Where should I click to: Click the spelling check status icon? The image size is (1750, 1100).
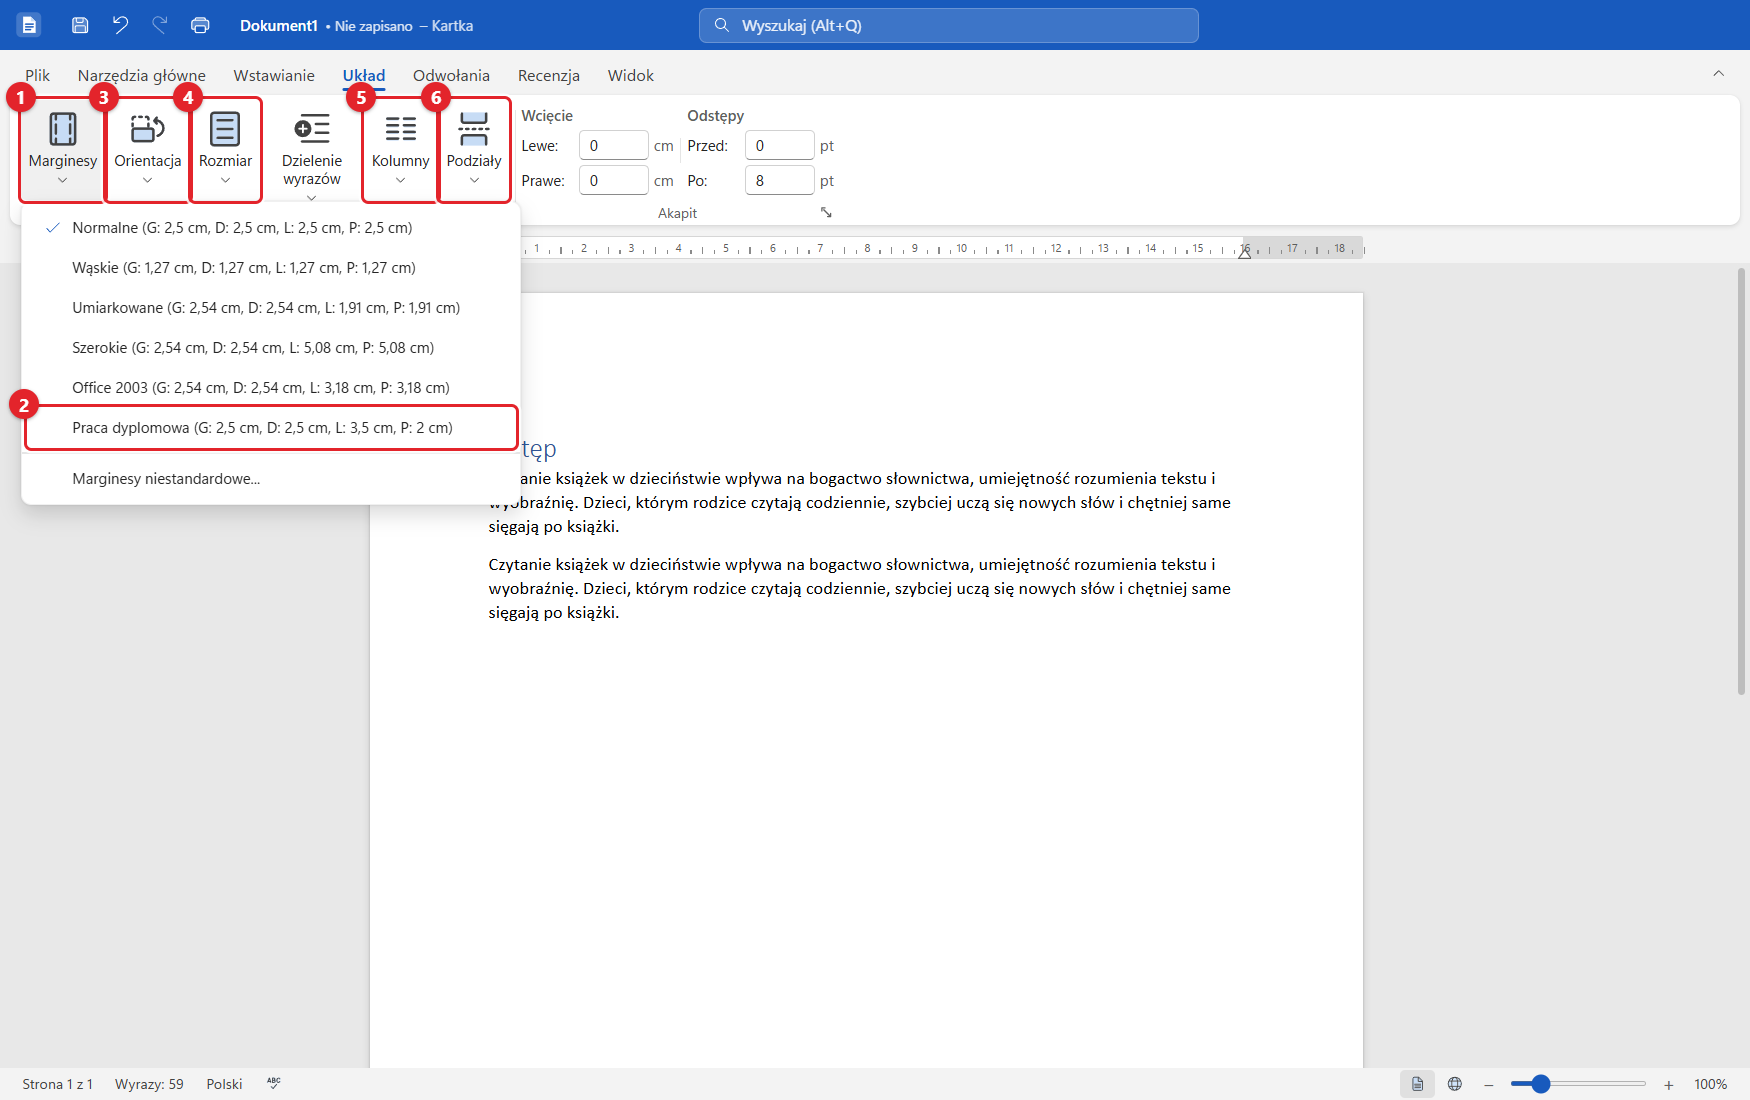(x=274, y=1084)
